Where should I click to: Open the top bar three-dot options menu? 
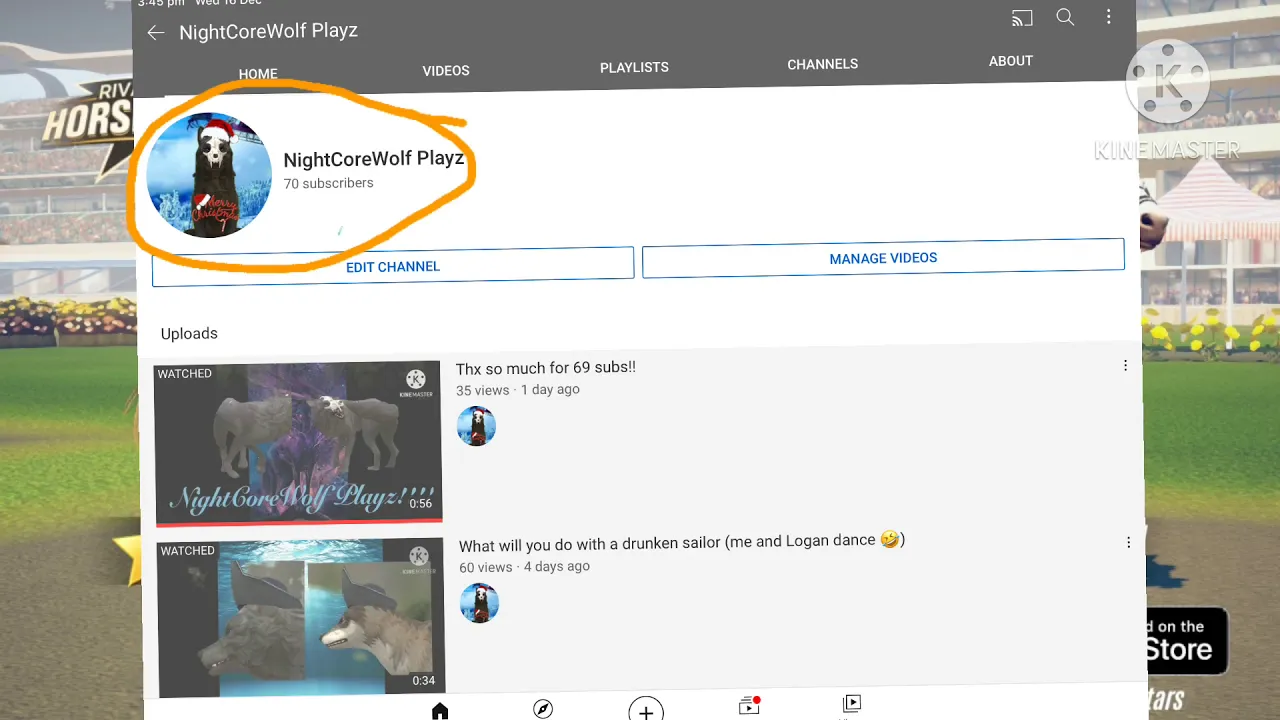click(1108, 17)
